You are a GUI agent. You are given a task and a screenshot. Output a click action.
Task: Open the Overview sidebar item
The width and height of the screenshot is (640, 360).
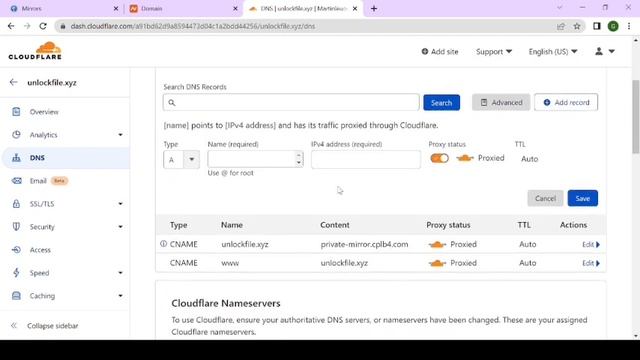point(44,112)
